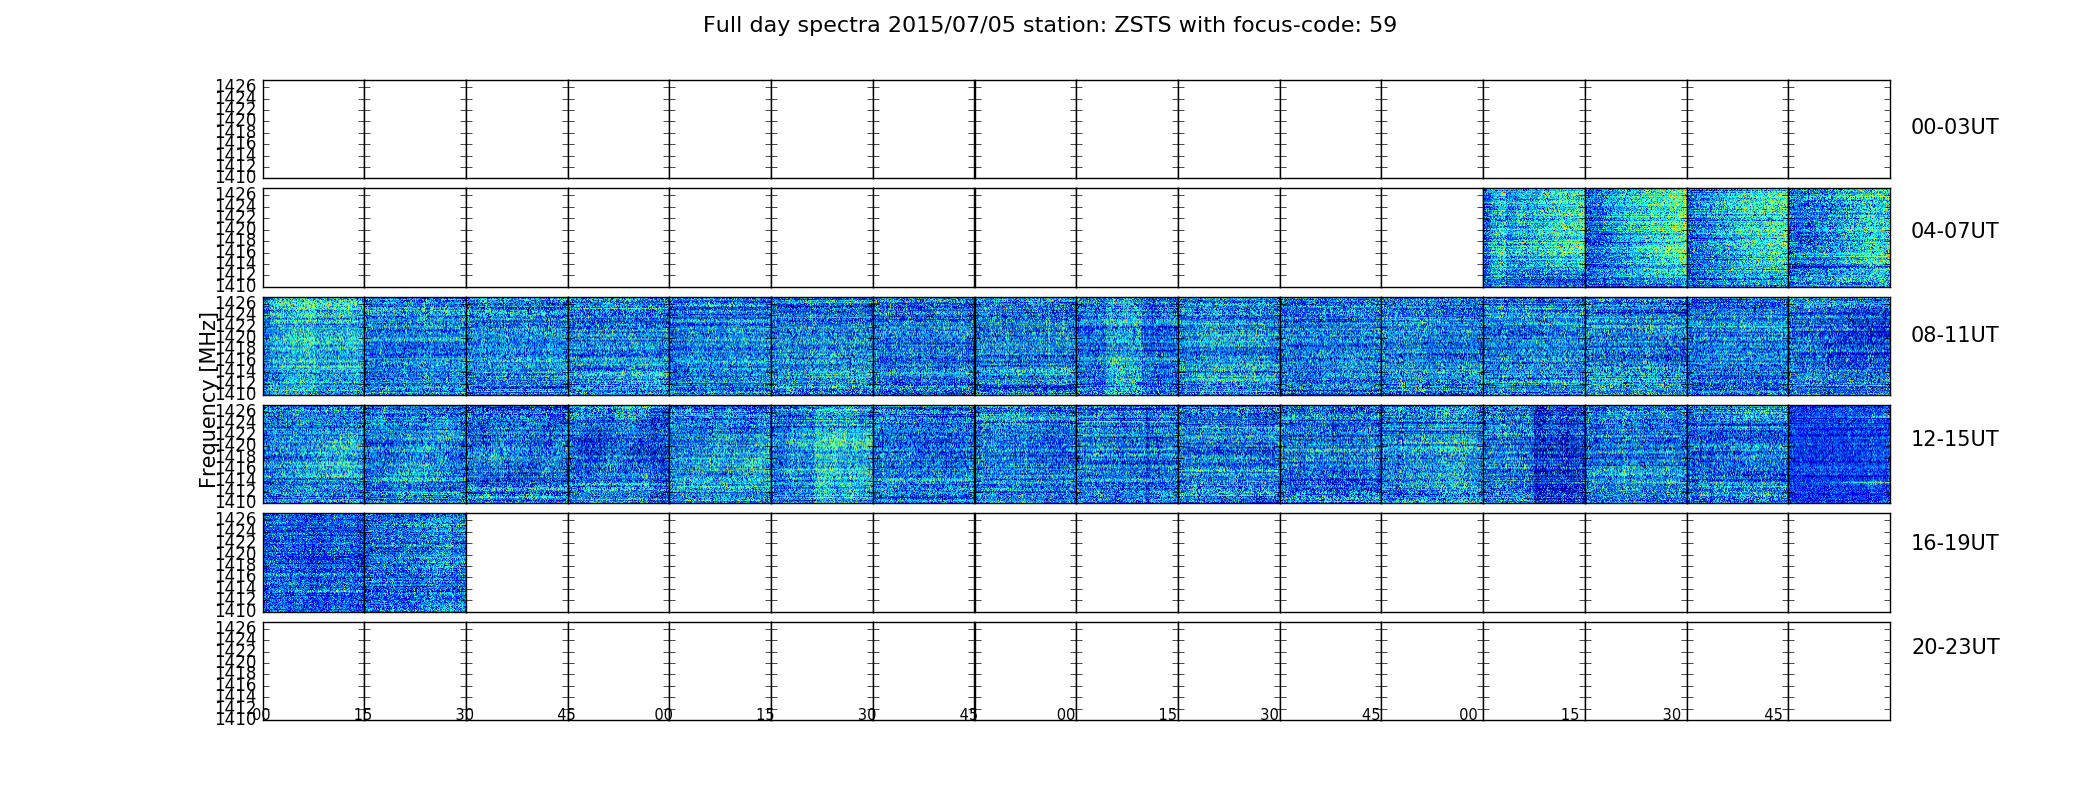Screen dimensions: 2100x800
Task: Click the "1426" tick label of the 00-03UT row
Action: 236,86
